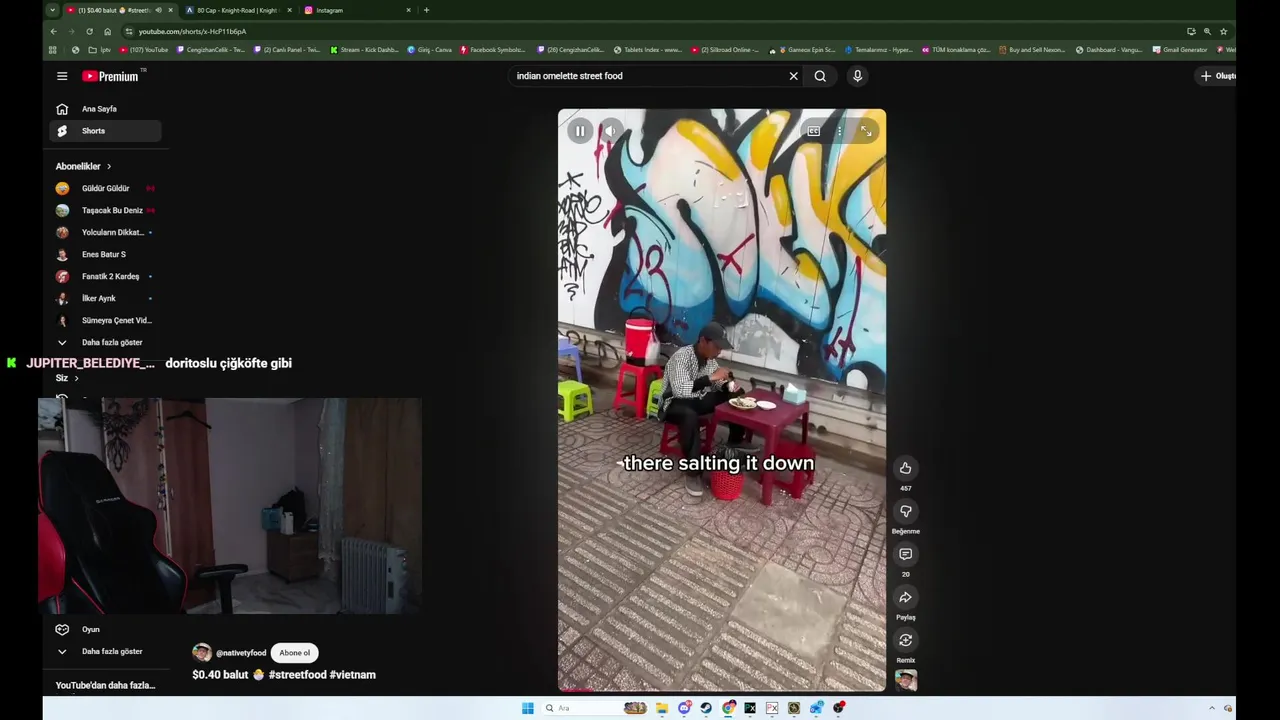
Task: Click the address bar URL
Action: point(192,31)
